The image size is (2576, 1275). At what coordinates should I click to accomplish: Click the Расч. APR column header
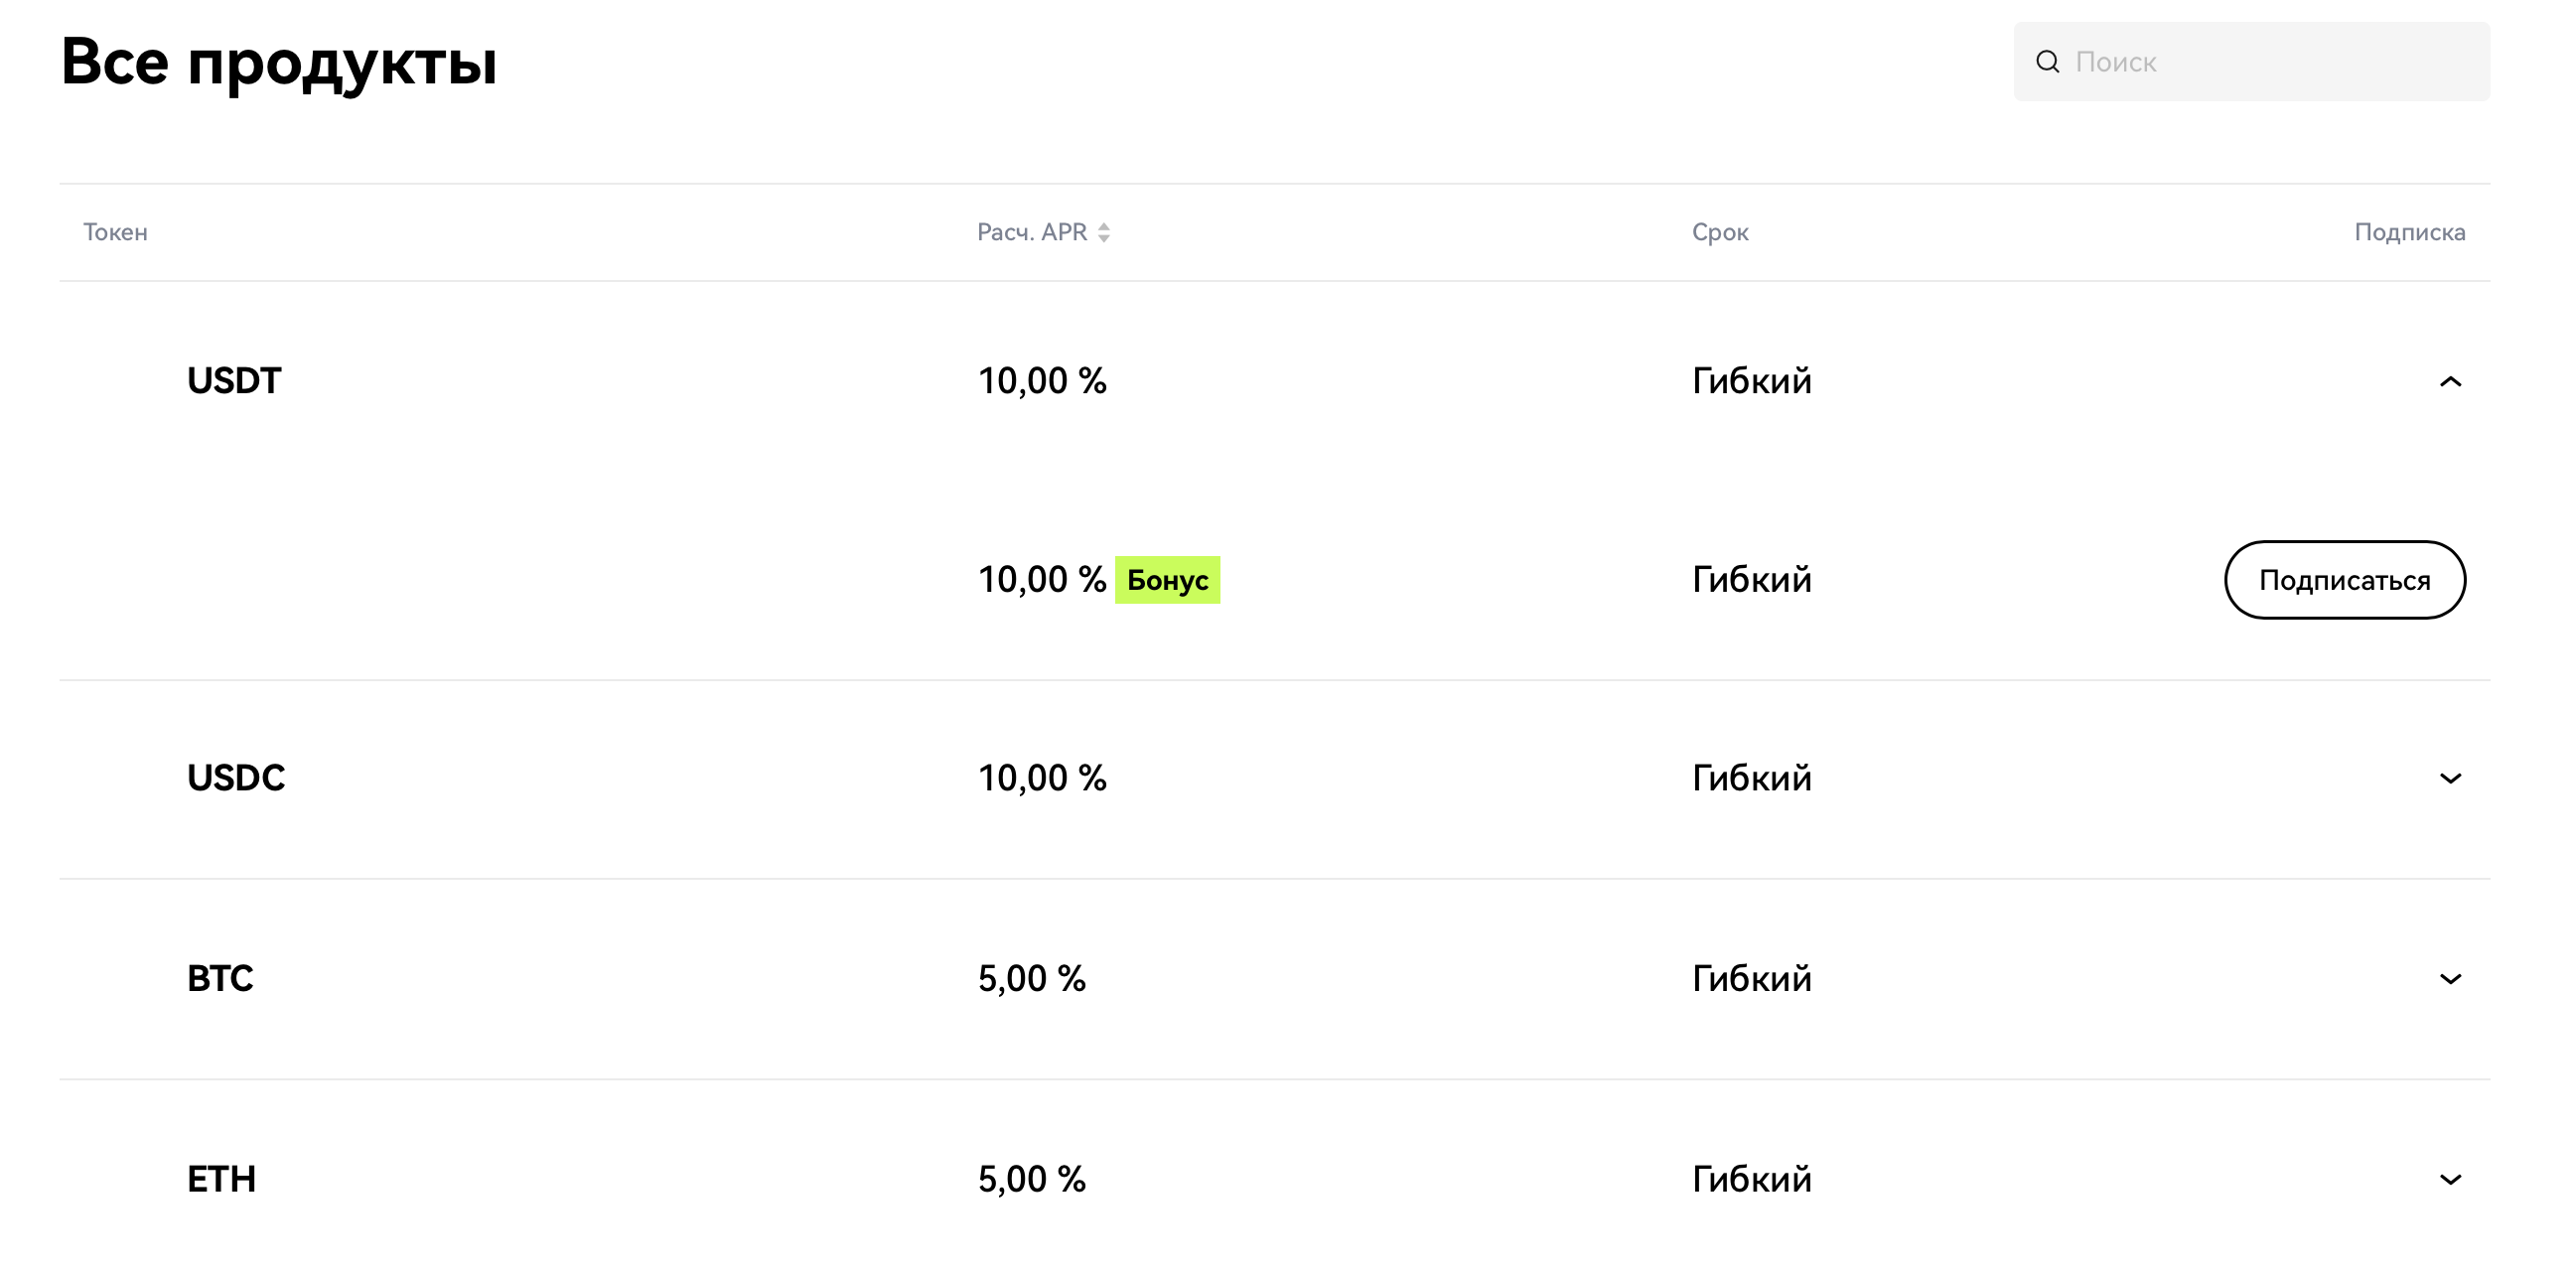pos(1031,232)
